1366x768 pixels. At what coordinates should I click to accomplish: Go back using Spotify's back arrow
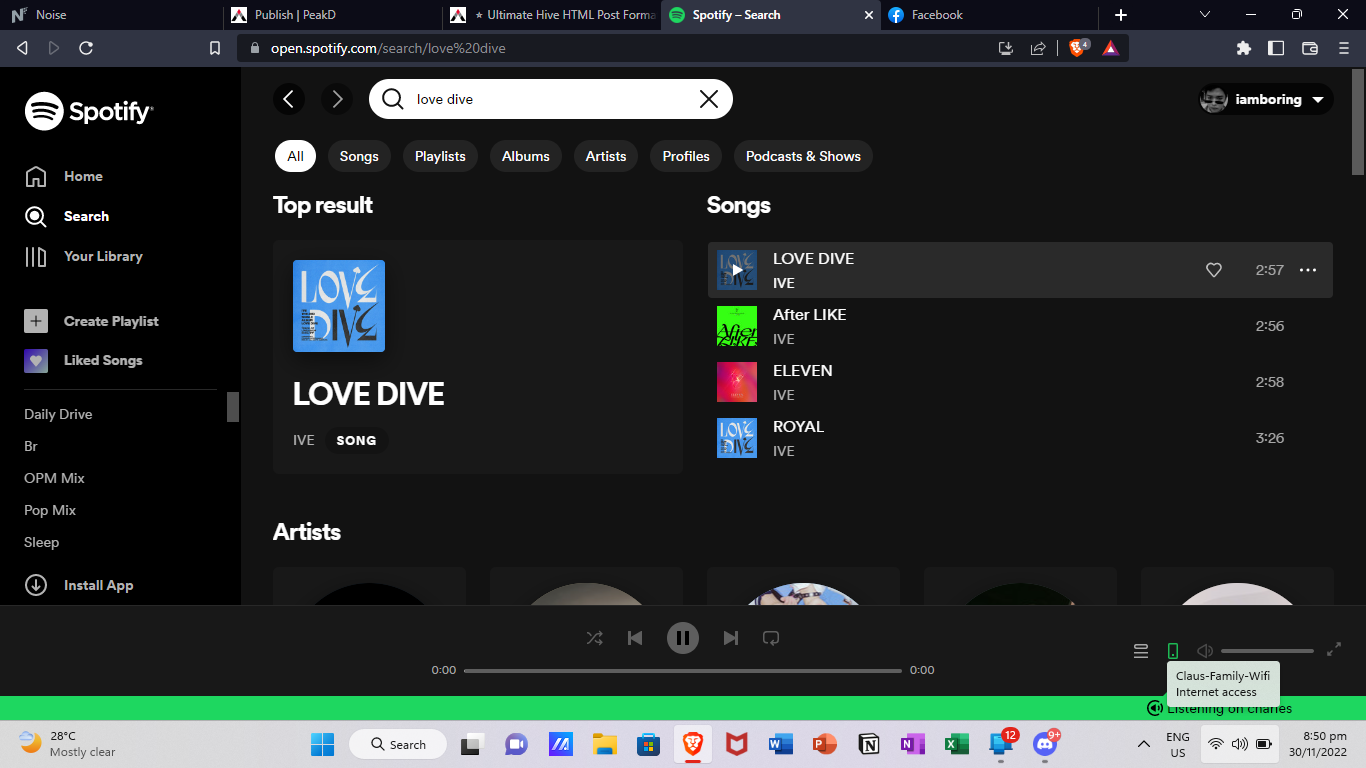point(289,99)
